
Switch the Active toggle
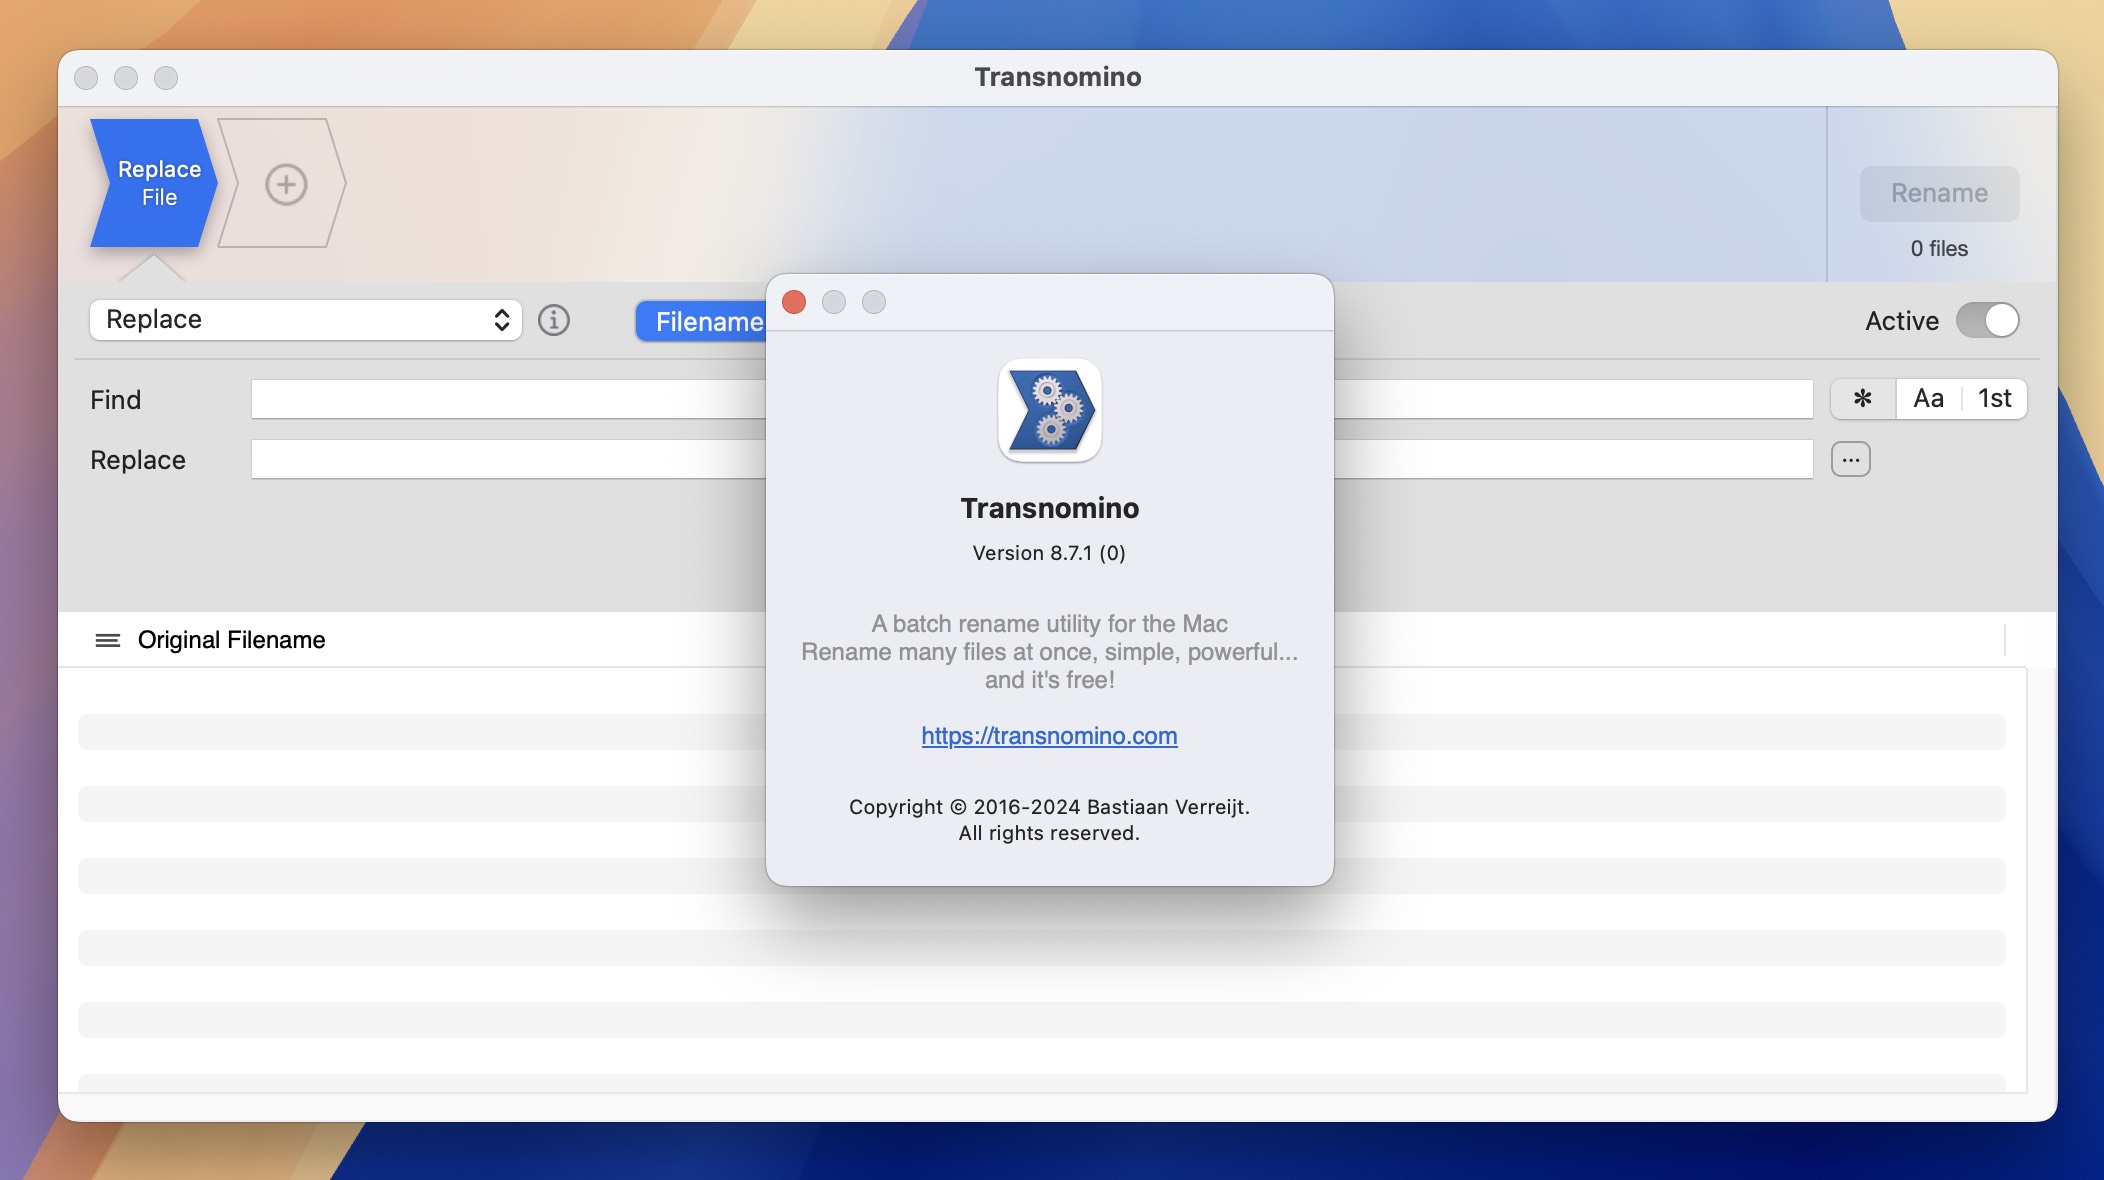[x=1987, y=321]
